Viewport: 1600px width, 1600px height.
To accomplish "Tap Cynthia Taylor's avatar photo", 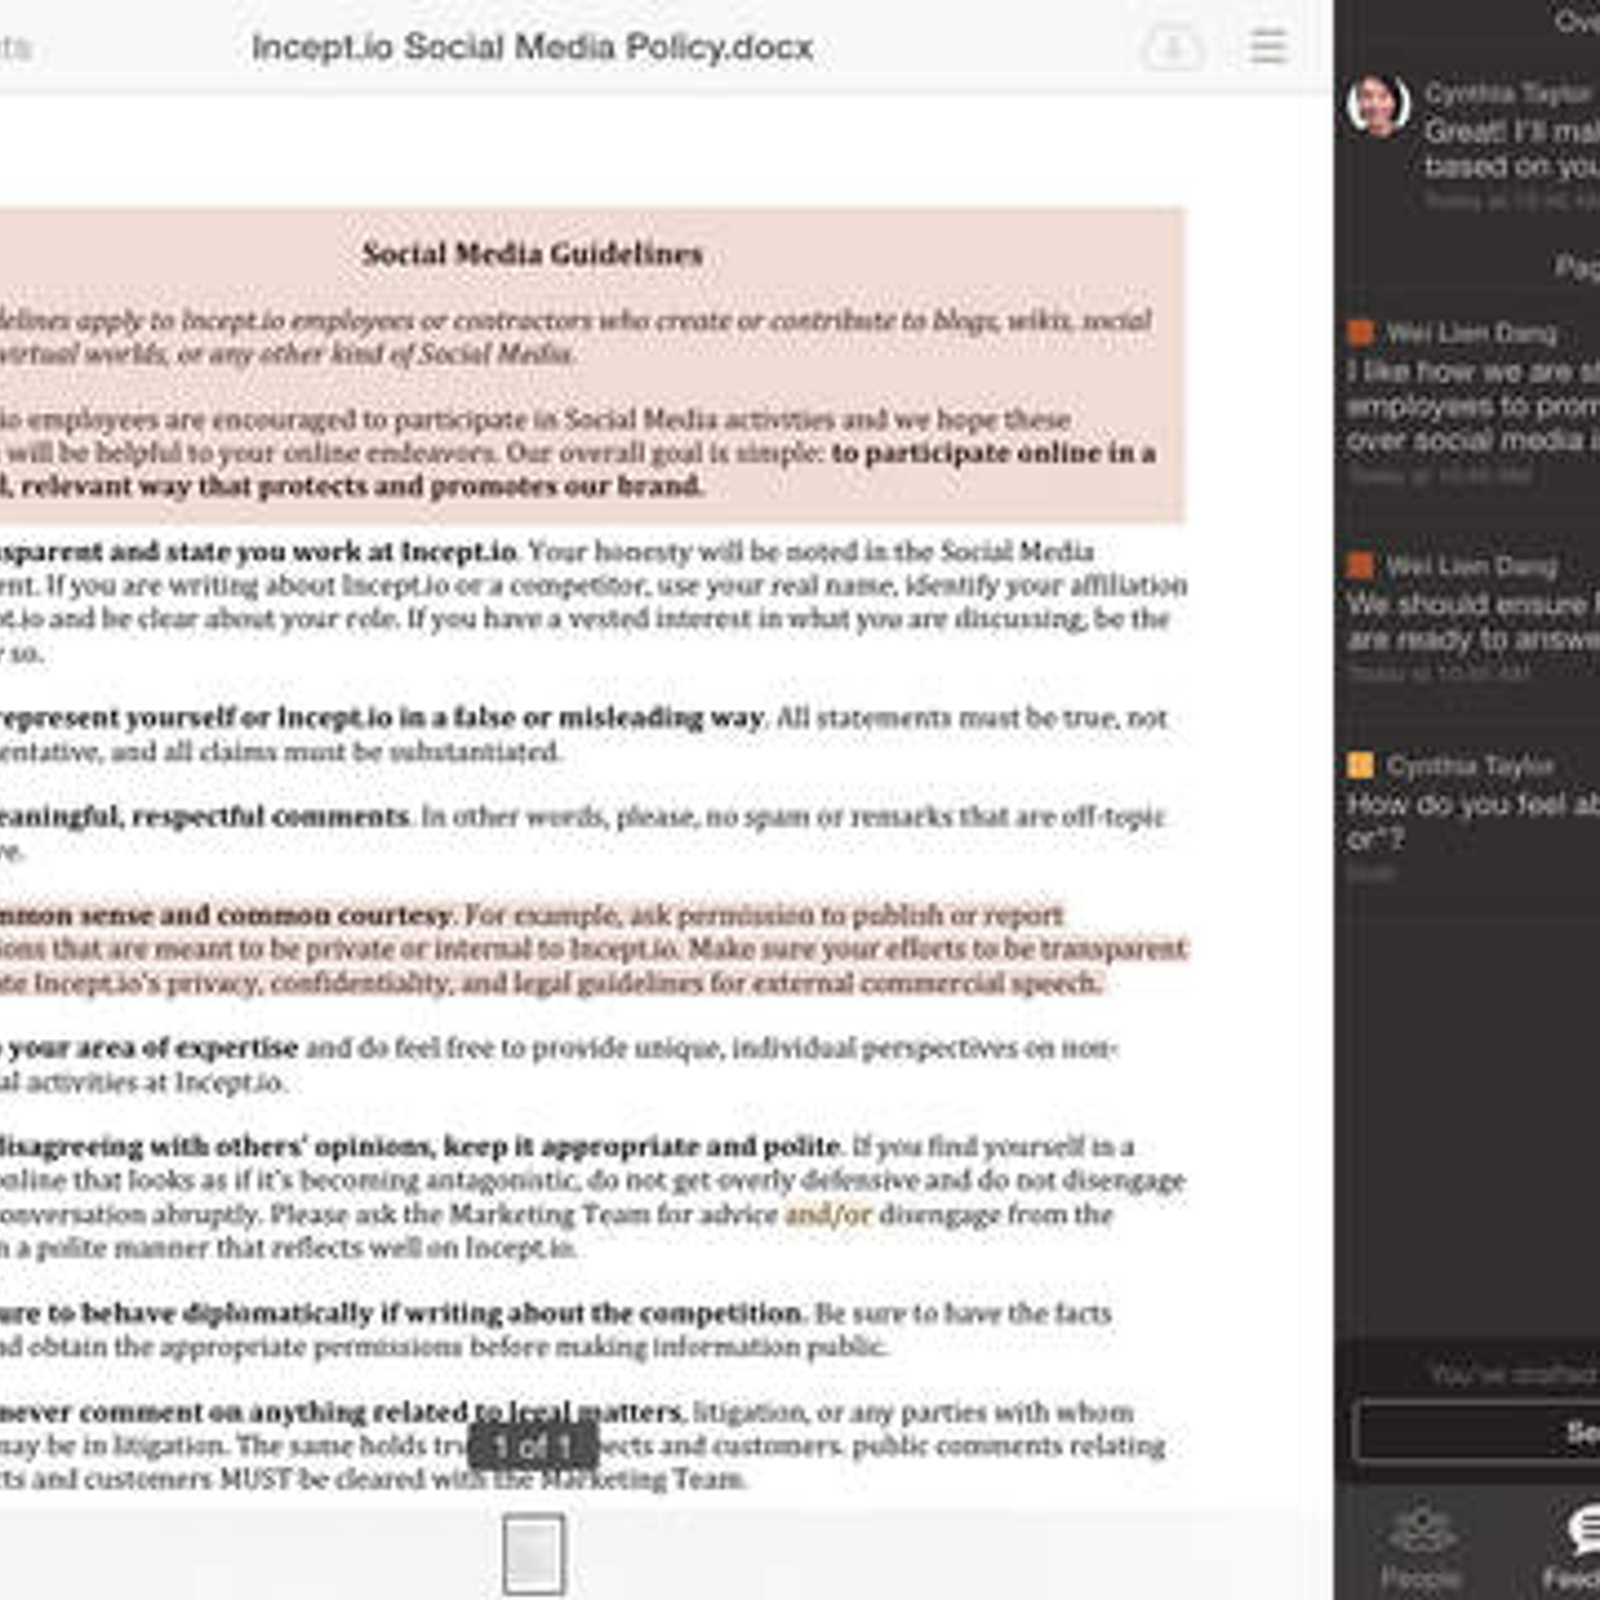I will coord(1378,105).
